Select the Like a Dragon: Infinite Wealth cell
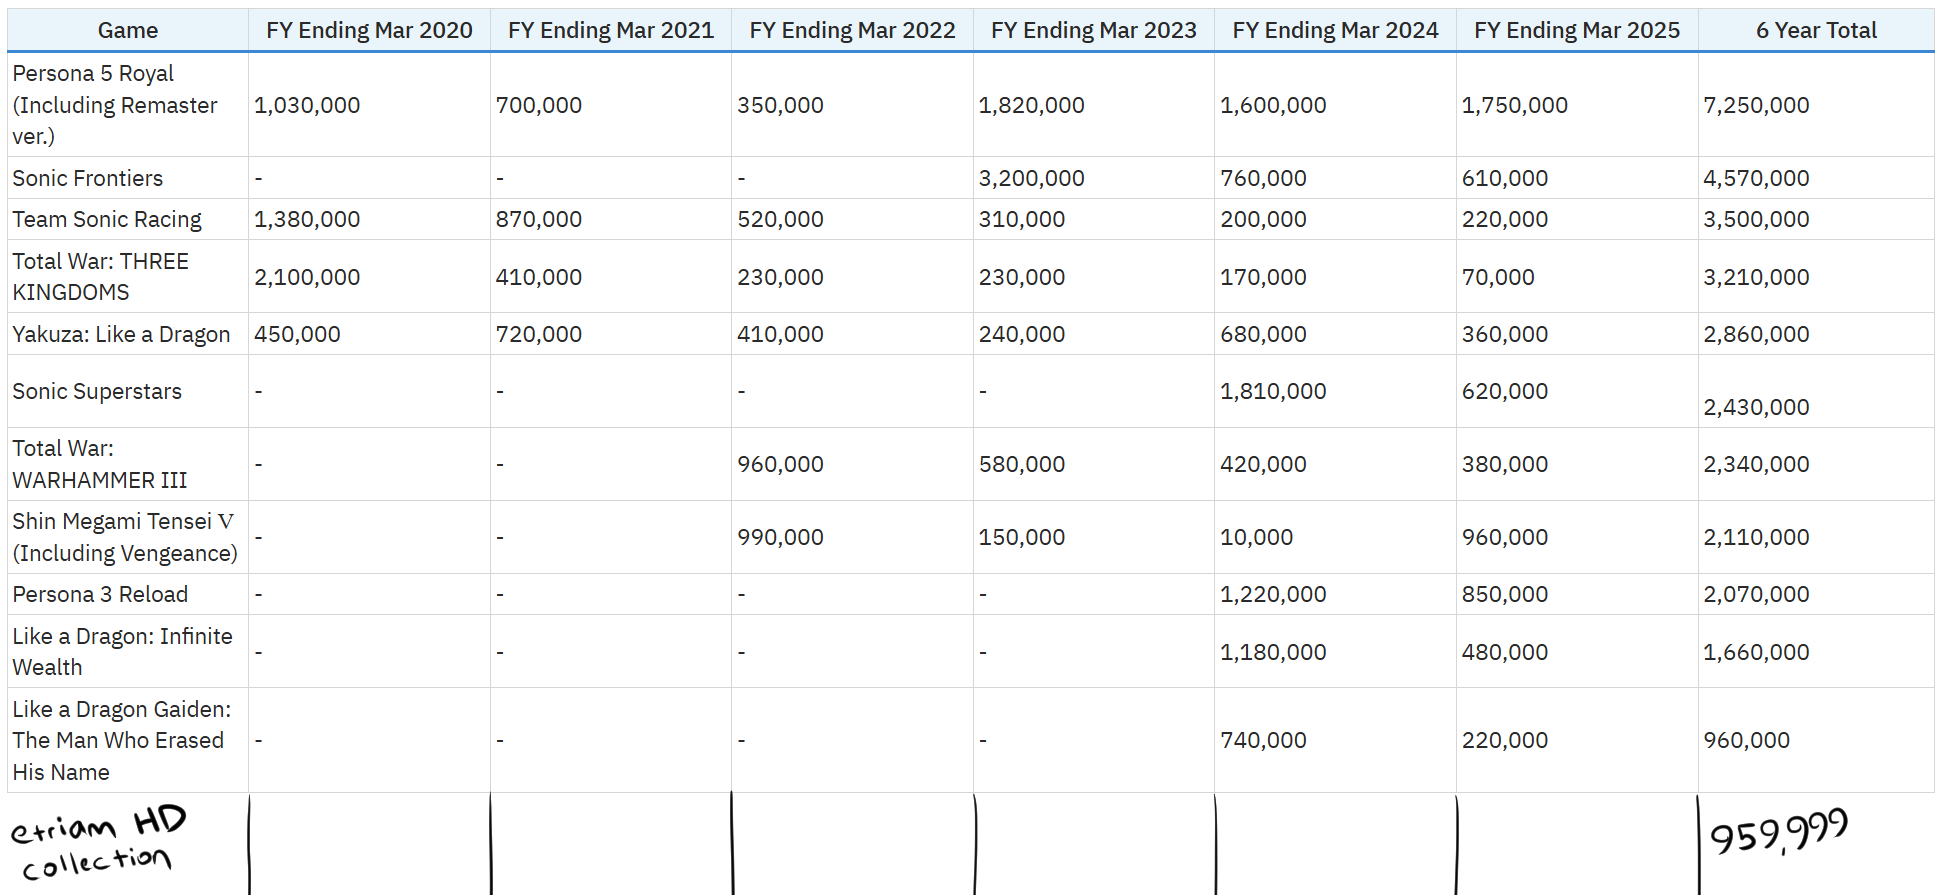Image resolution: width=1942 pixels, height=895 pixels. [x=128, y=652]
